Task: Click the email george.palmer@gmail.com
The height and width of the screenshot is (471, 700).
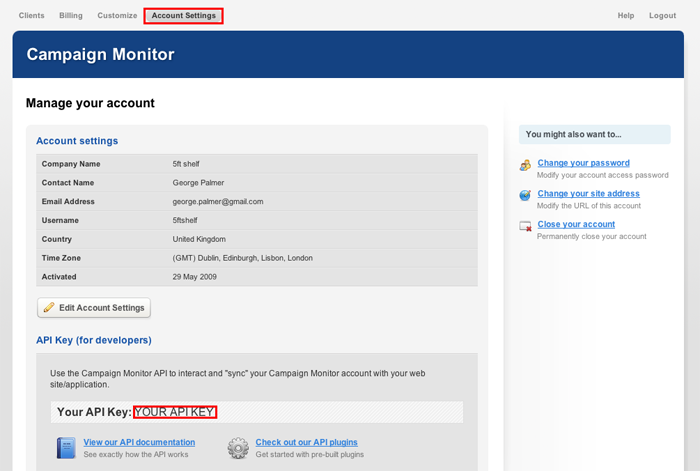Action: (x=218, y=201)
